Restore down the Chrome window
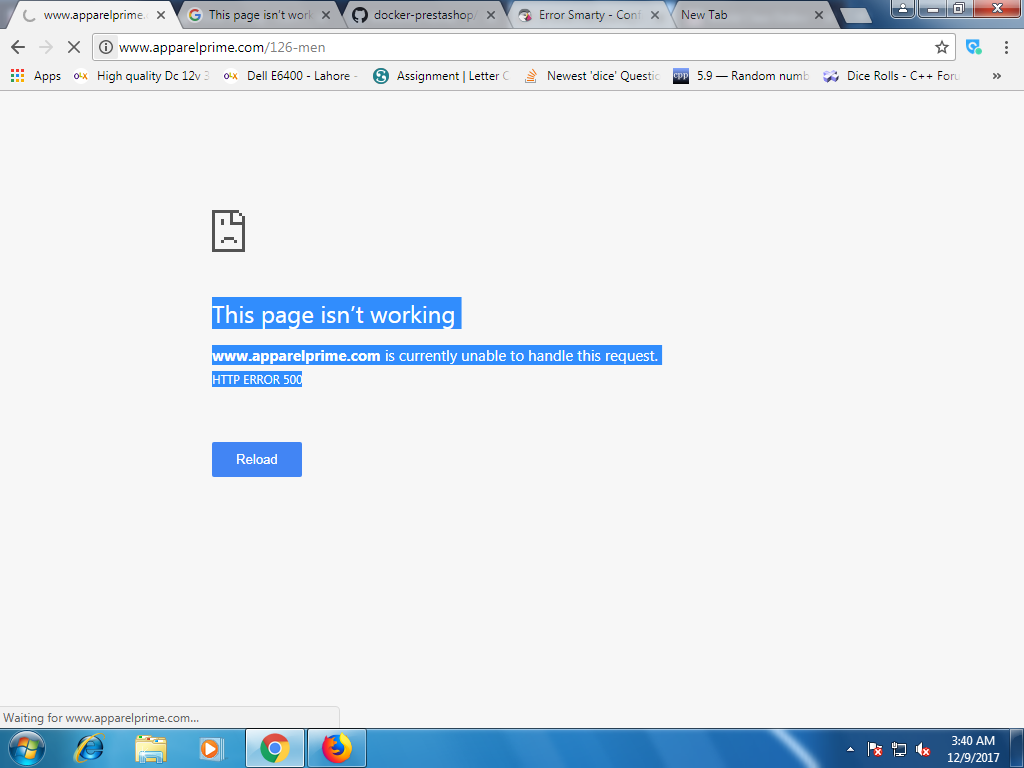 [x=959, y=8]
